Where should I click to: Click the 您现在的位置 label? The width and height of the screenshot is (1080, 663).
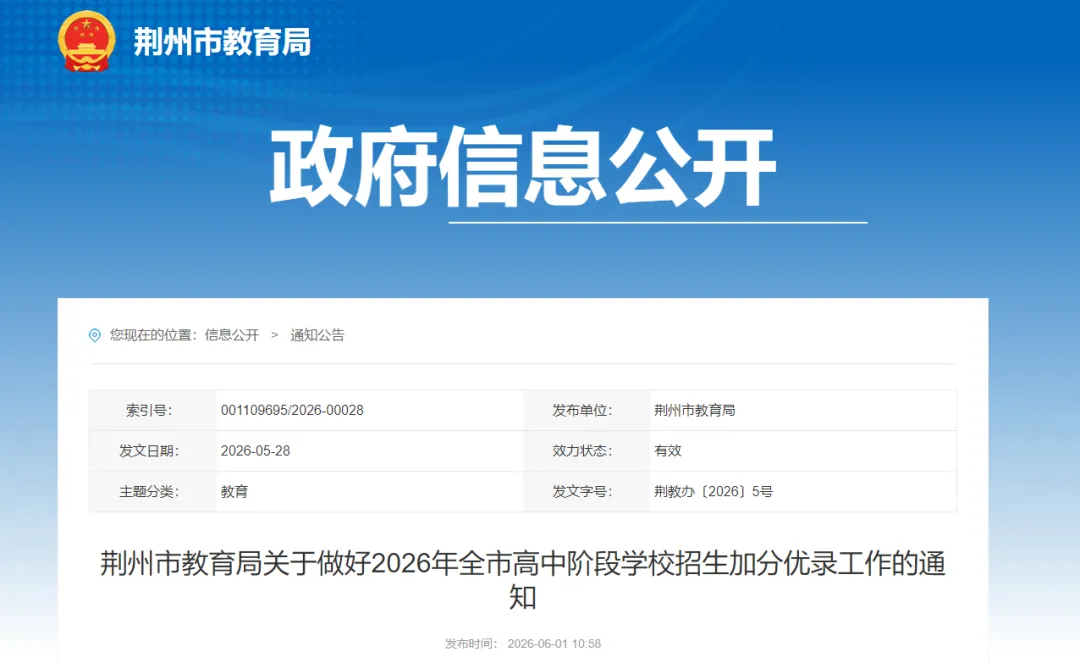(153, 335)
